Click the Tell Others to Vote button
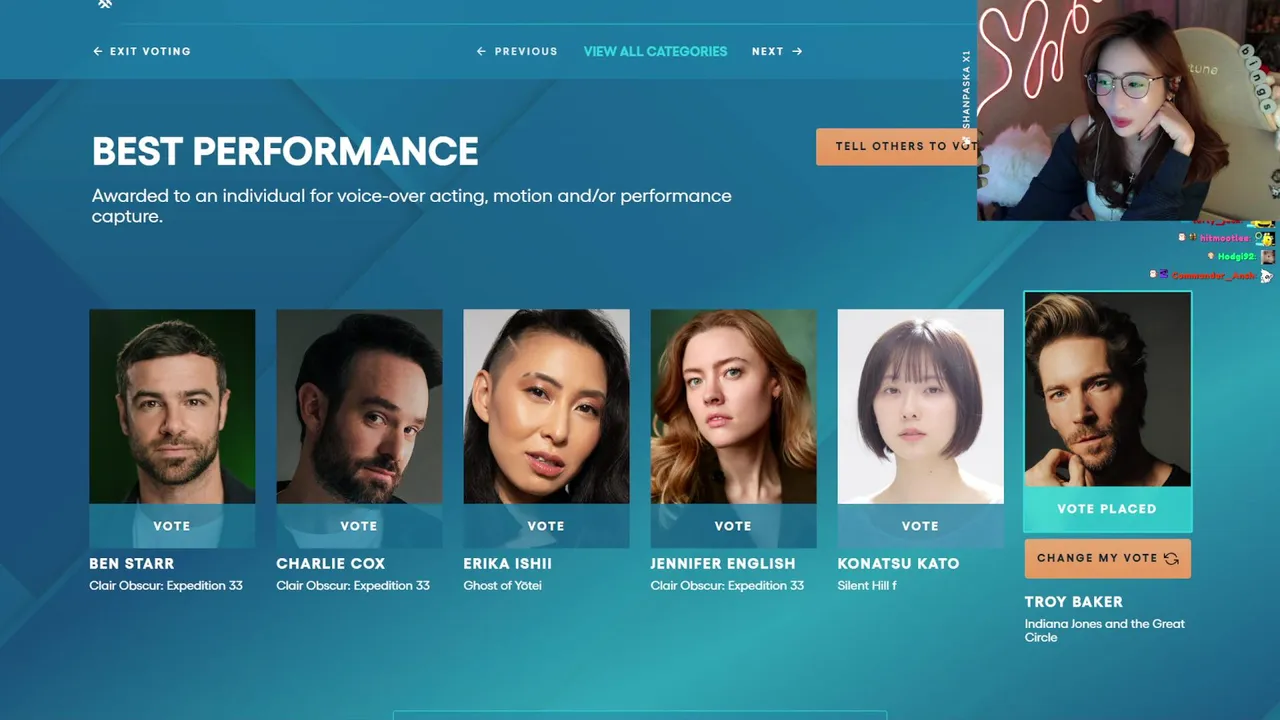This screenshot has height=720, width=1280. tap(897, 146)
